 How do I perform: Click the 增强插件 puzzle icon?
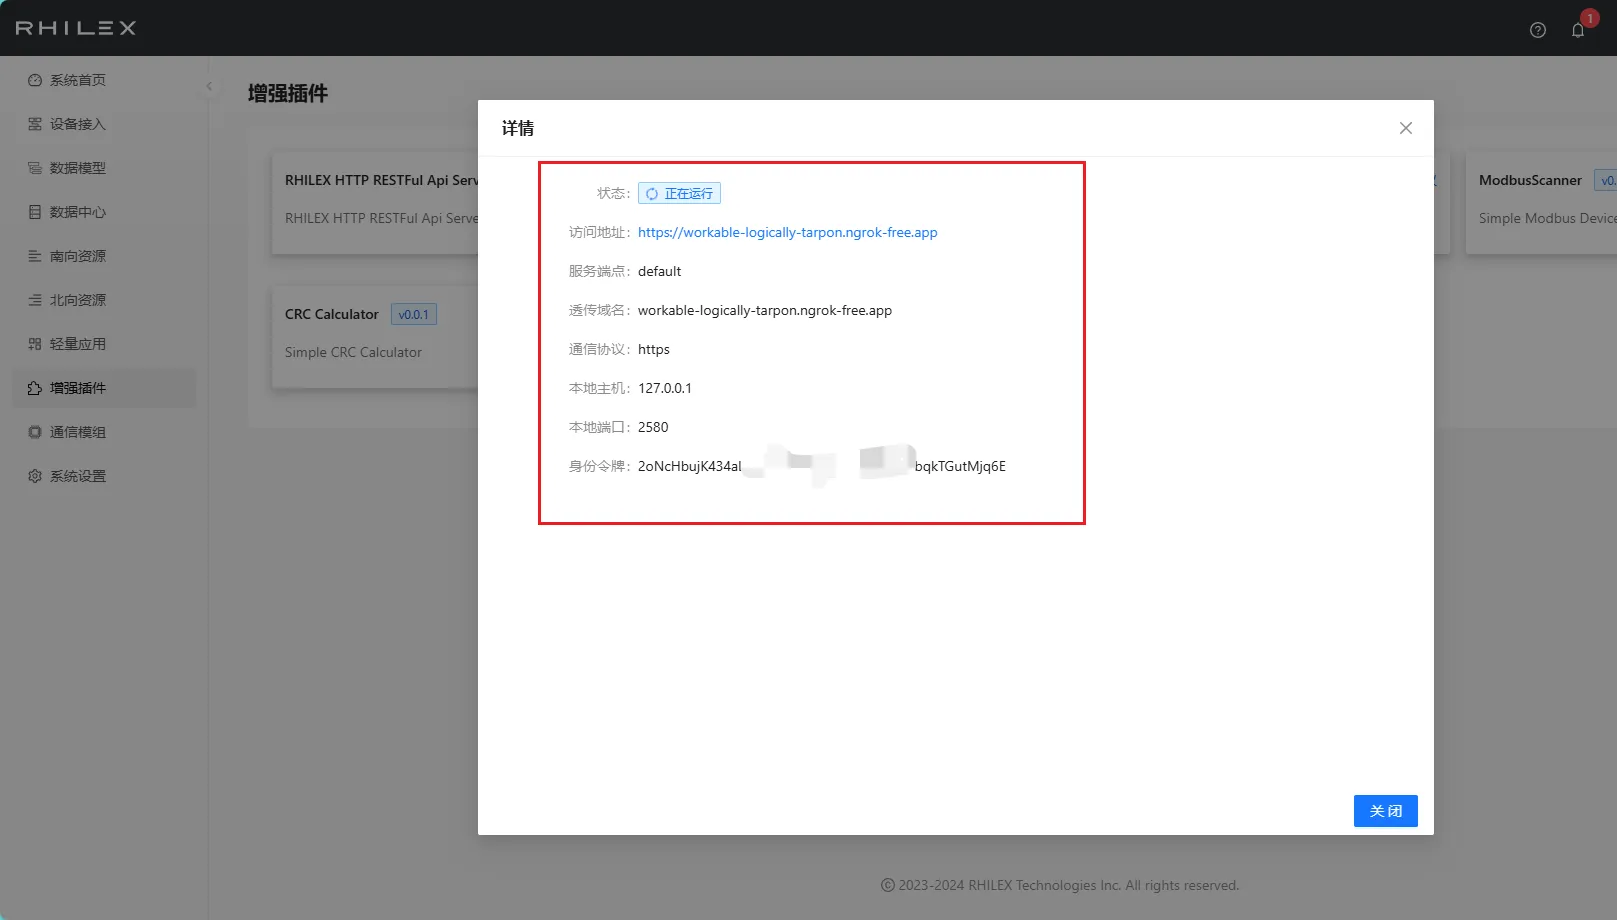(35, 388)
